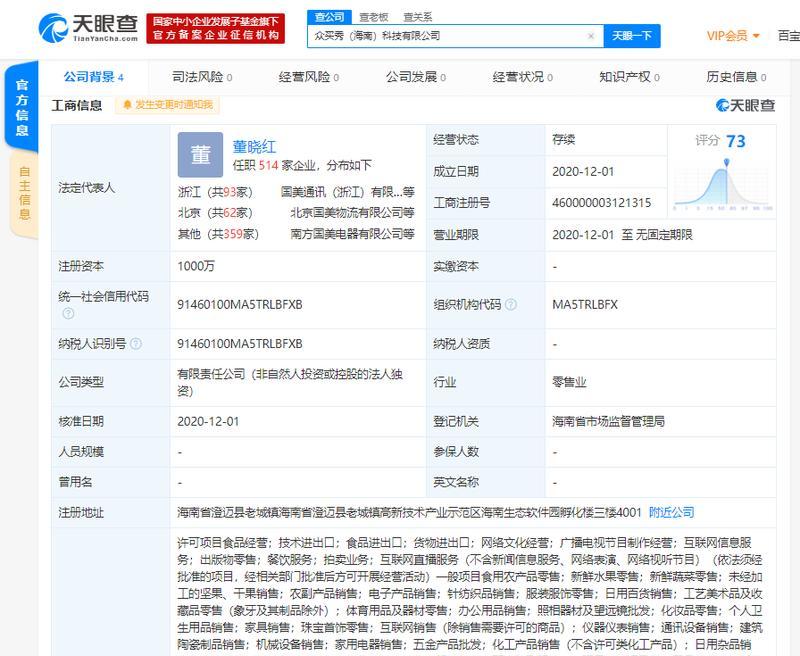Open the 附近公司 link
The width and height of the screenshot is (800, 656).
pos(671,512)
